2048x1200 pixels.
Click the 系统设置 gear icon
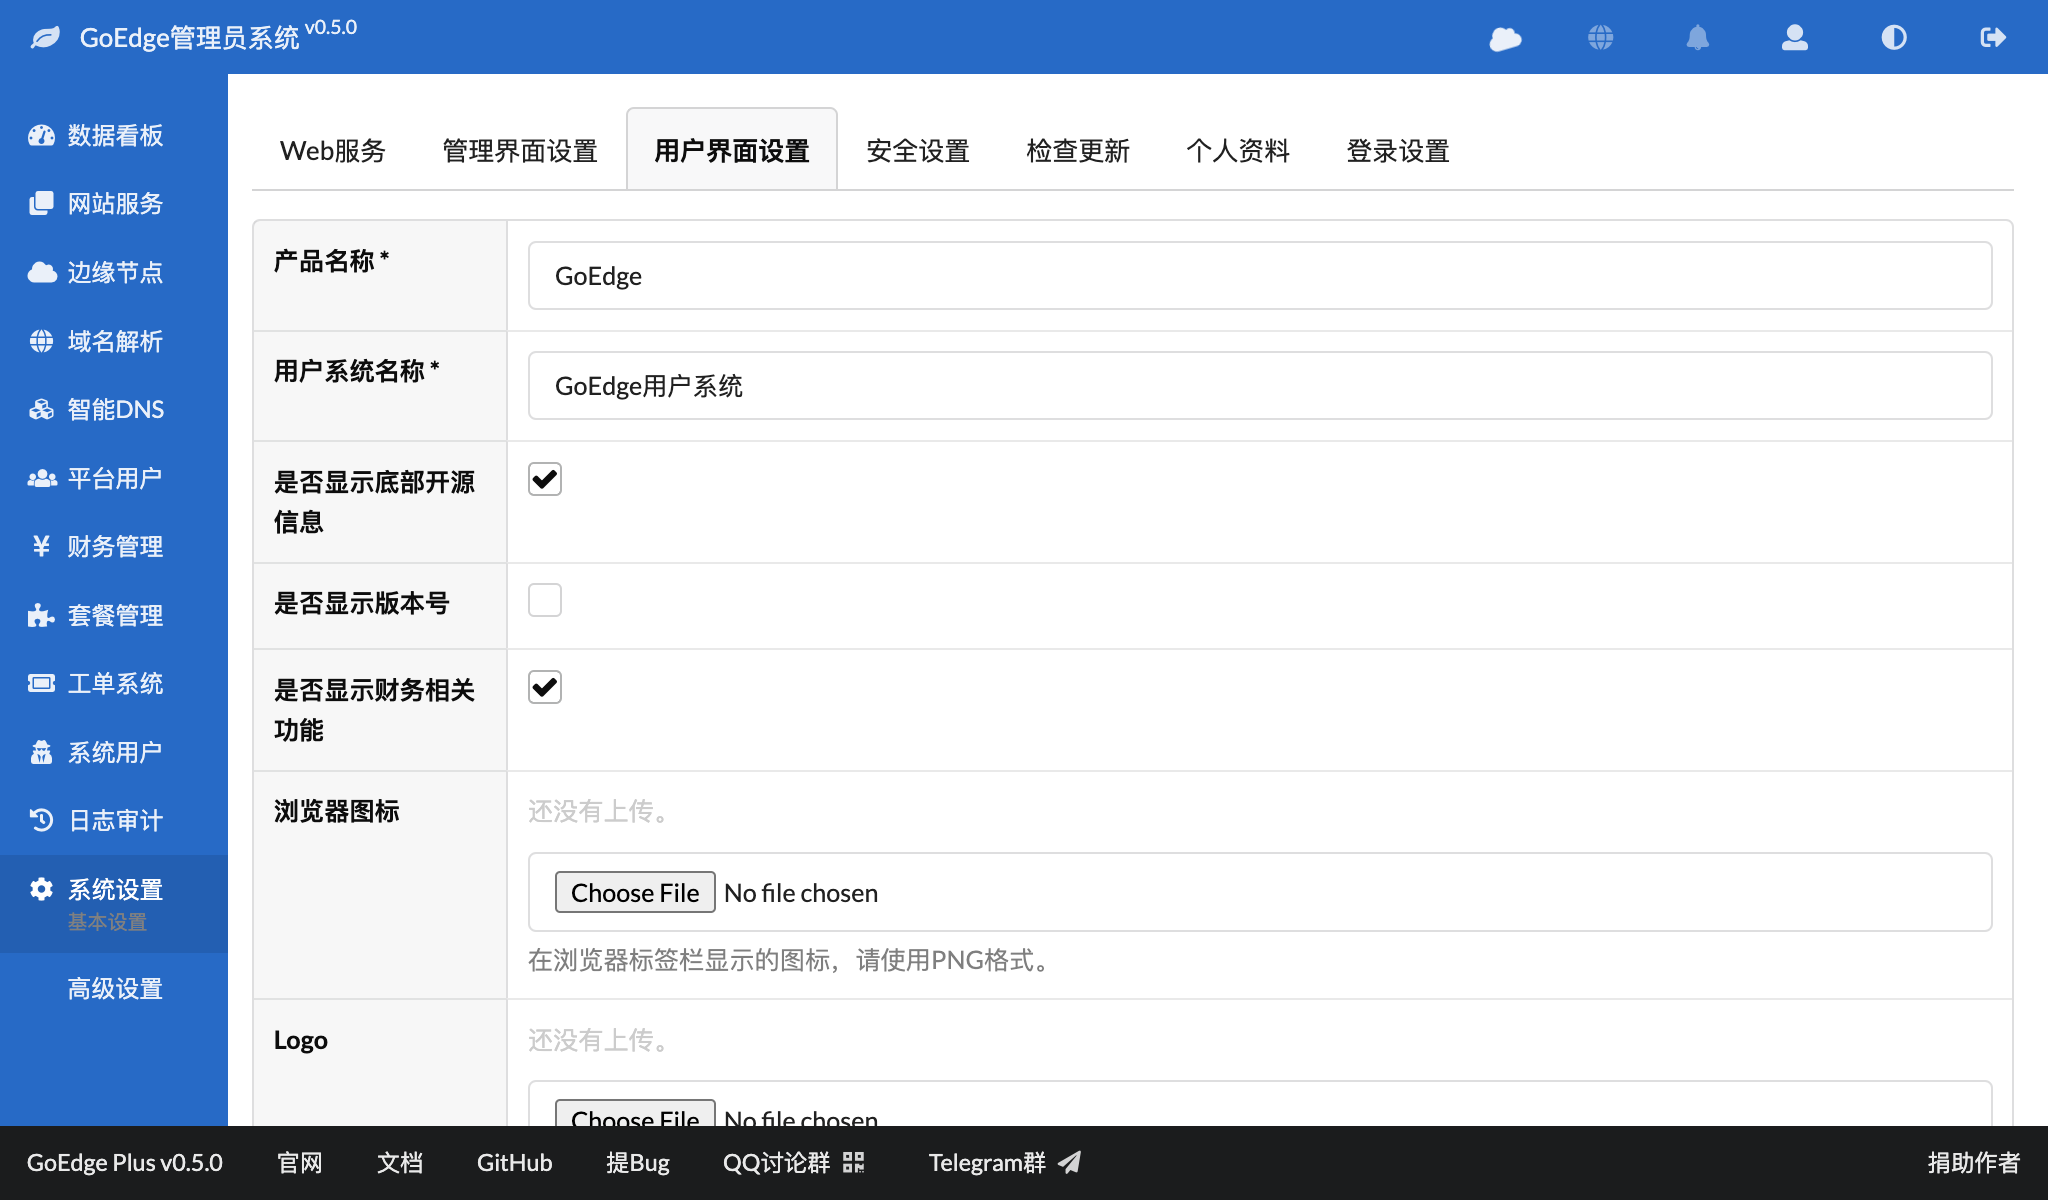coord(41,889)
